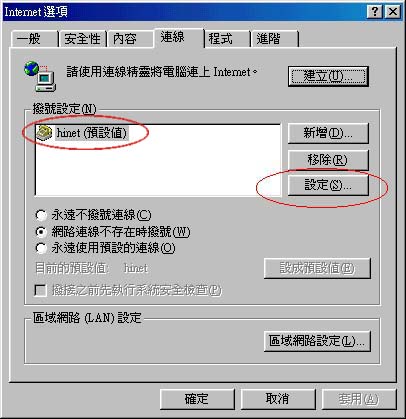Confirm with the 確定 button
This screenshot has width=406, height=419.
click(x=197, y=399)
